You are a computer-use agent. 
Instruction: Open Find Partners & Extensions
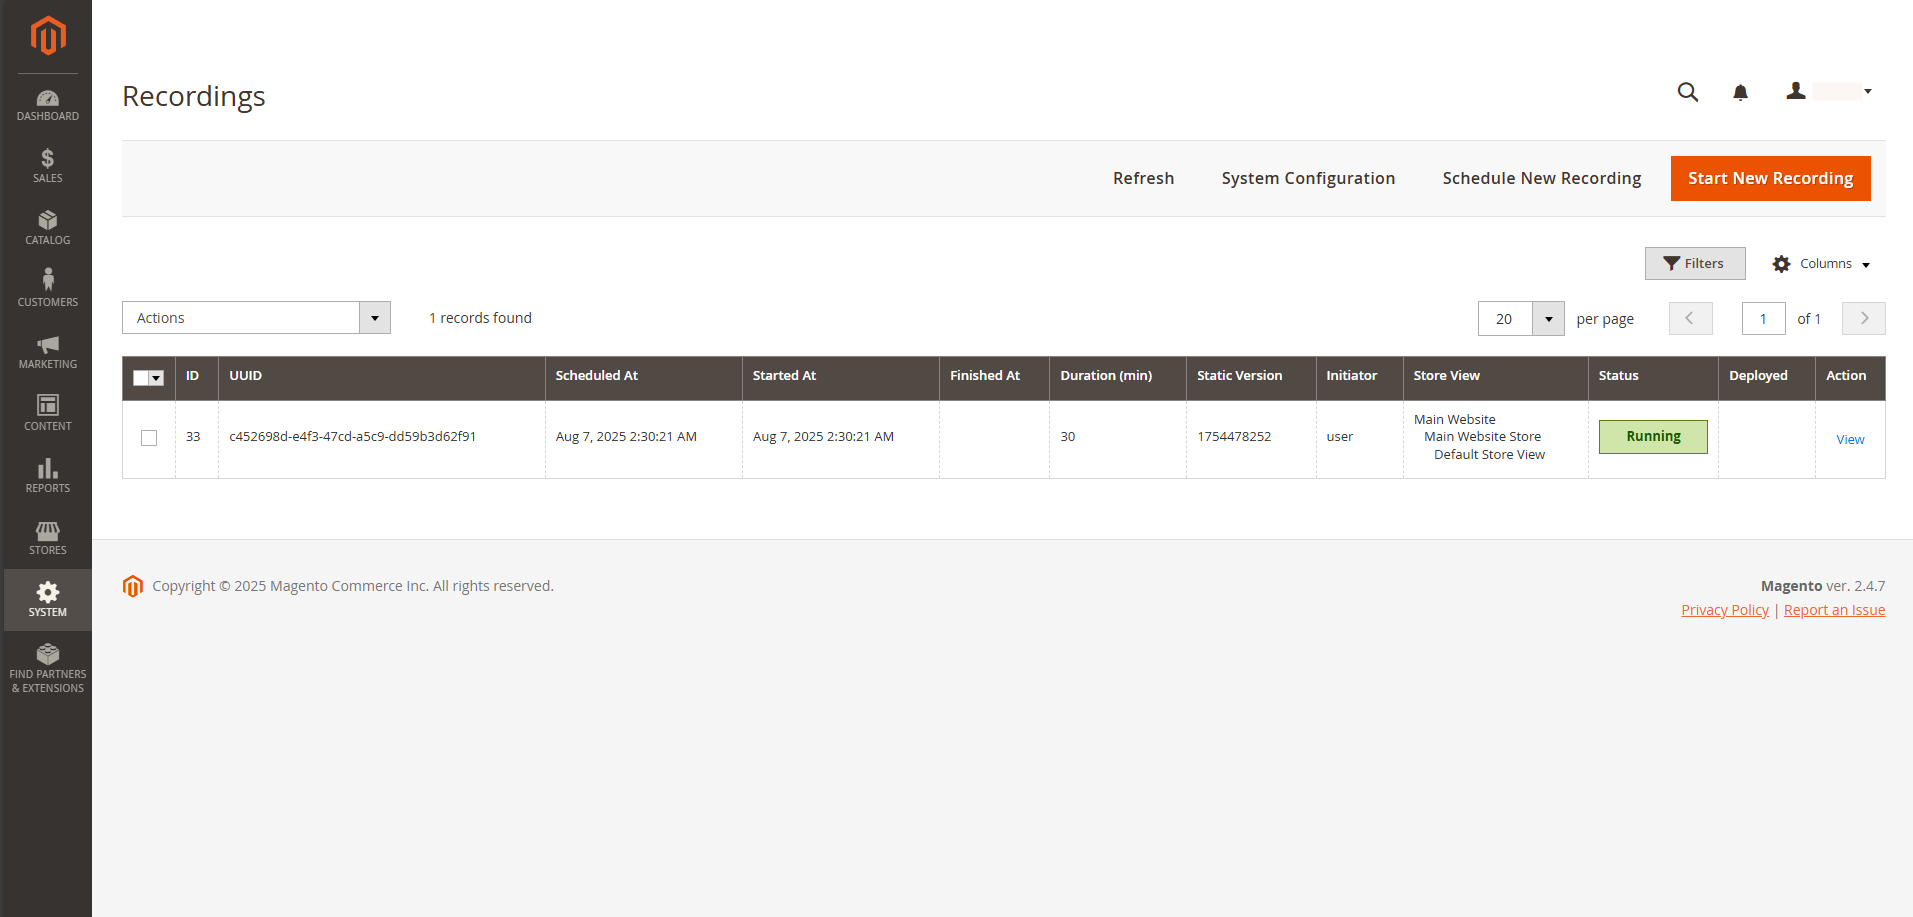click(47, 668)
